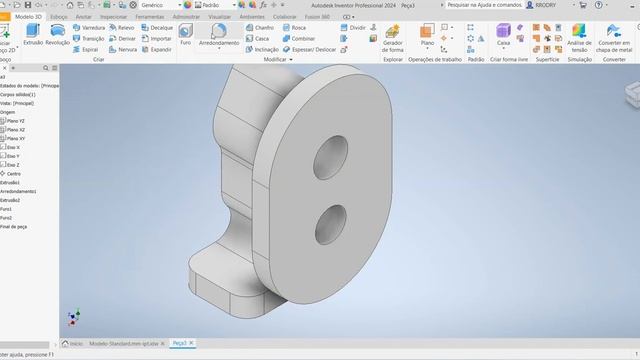Select Extrusão1 feature in browser

(x=10, y=182)
